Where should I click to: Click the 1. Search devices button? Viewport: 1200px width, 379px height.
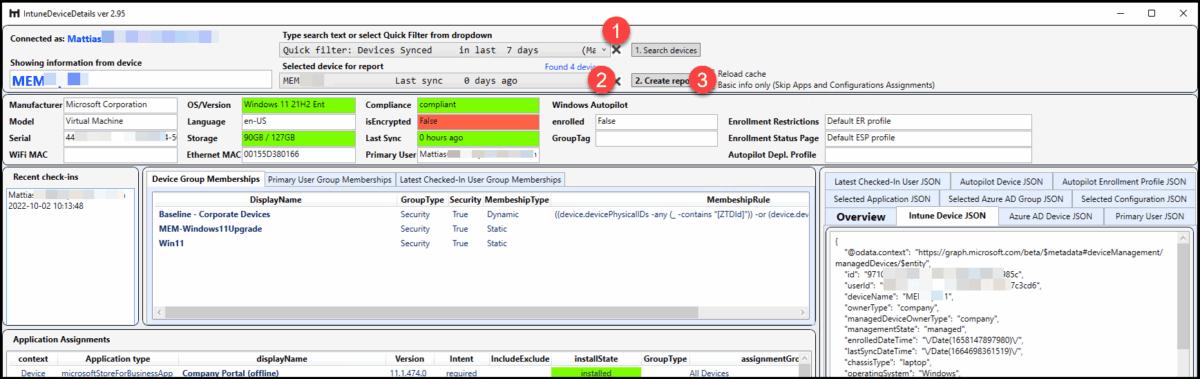pyautogui.click(x=666, y=50)
